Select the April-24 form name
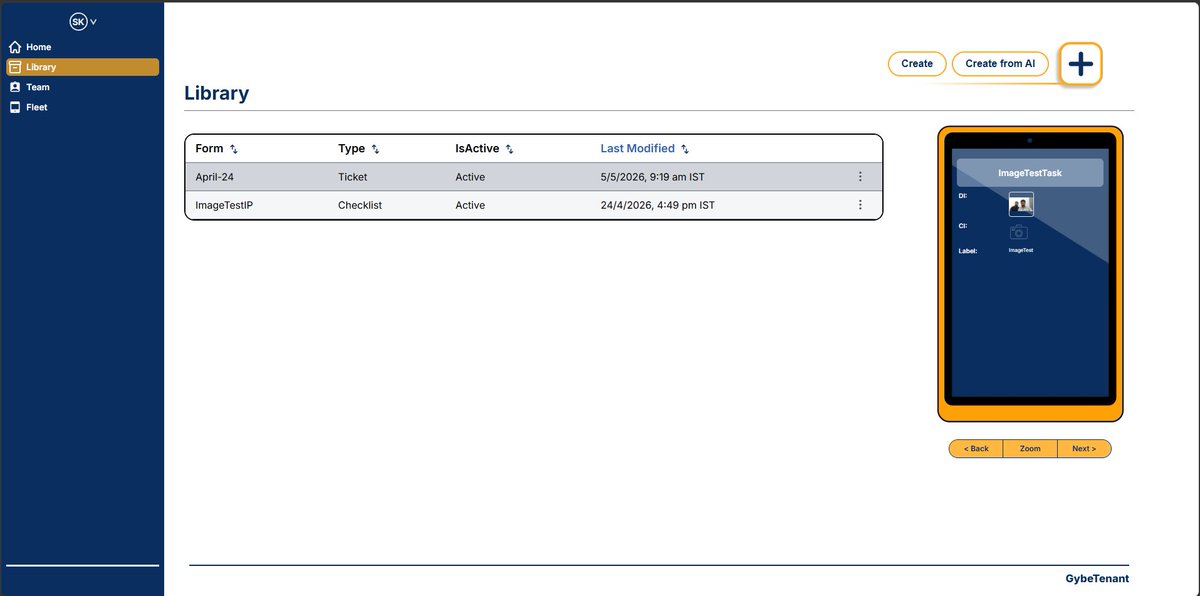Viewport: 1200px width, 596px height. coord(214,177)
